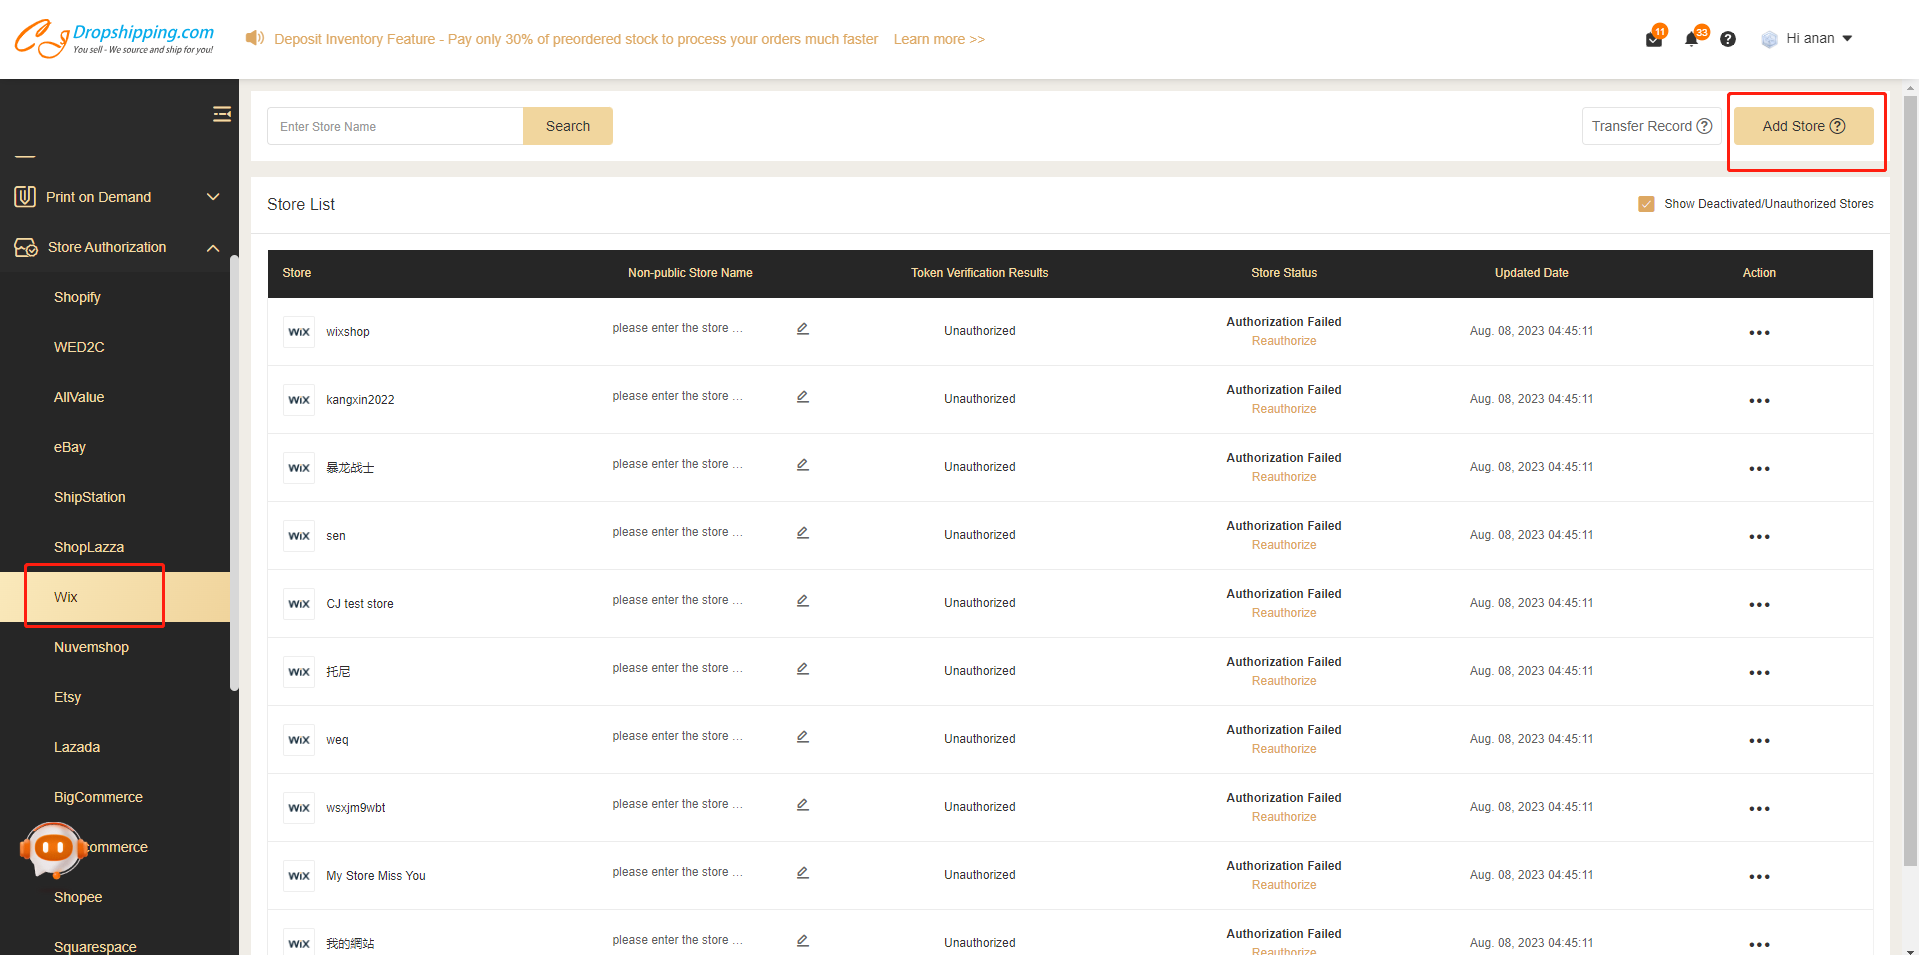Image resolution: width=1919 pixels, height=955 pixels.
Task: Open action menu for kangxin2022 store
Action: pos(1759,401)
